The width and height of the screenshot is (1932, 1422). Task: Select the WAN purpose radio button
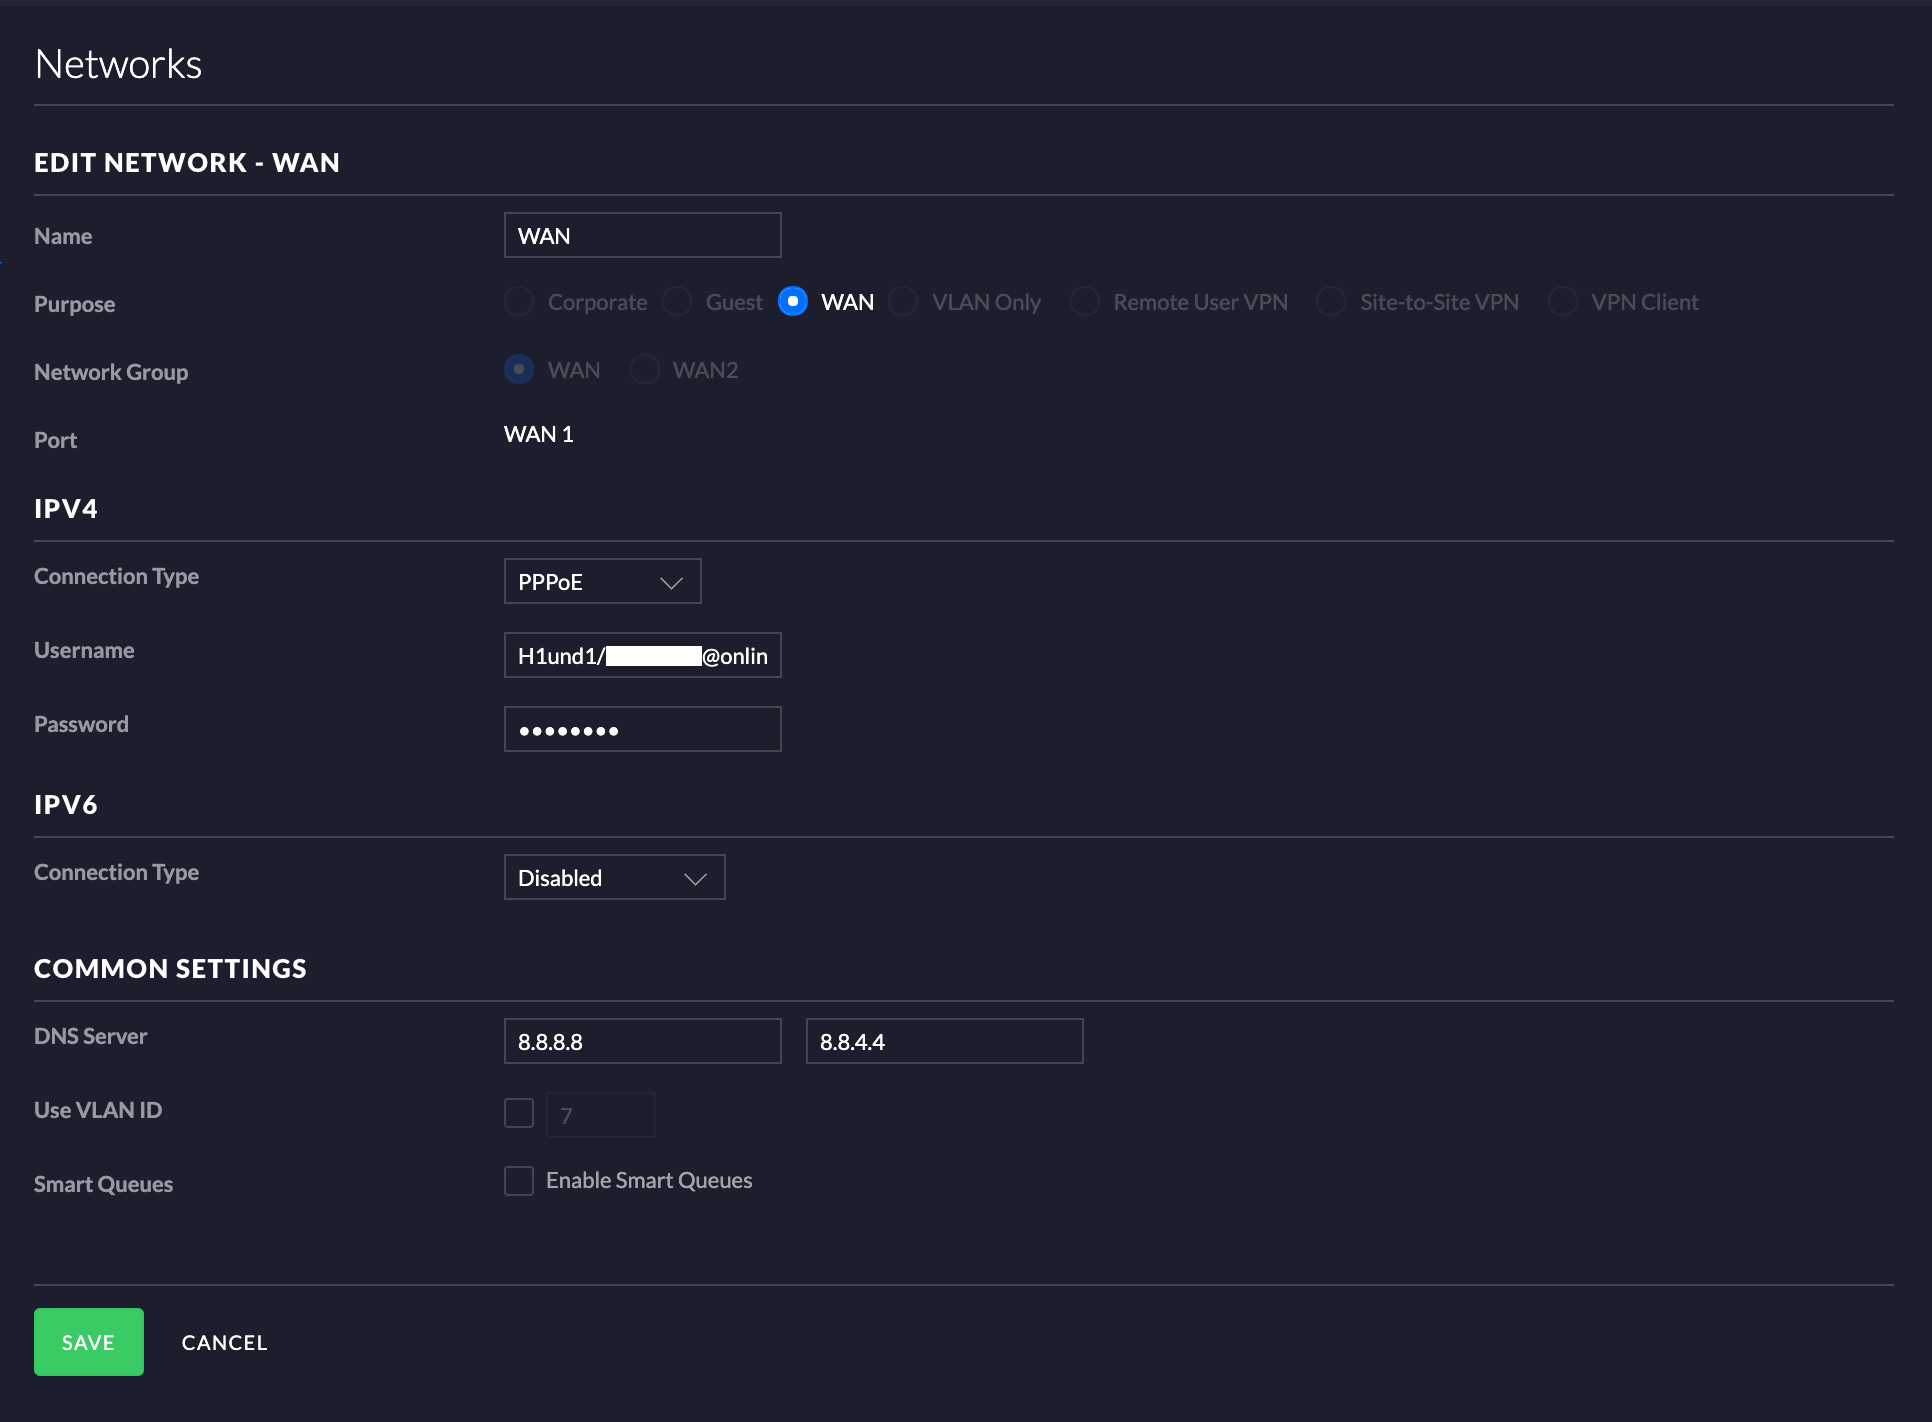coord(793,302)
